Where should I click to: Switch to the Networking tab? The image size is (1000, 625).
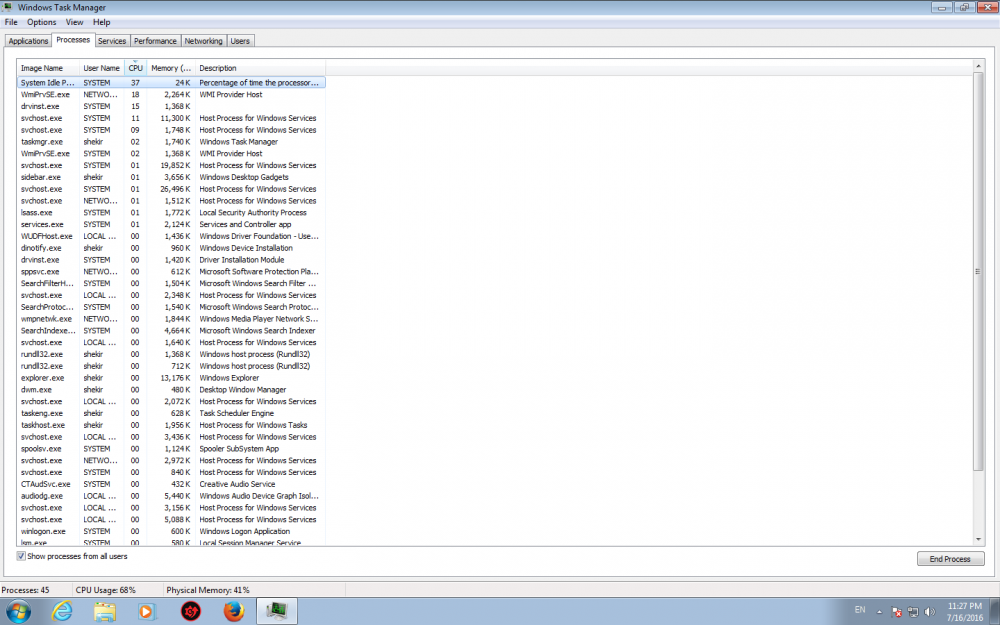point(203,41)
